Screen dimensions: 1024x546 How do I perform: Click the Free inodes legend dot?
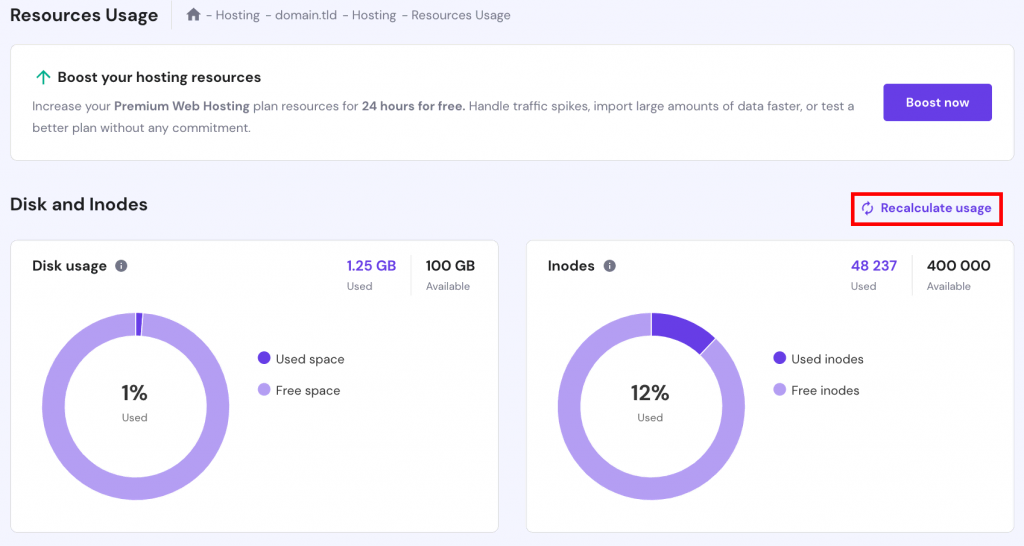tap(779, 390)
